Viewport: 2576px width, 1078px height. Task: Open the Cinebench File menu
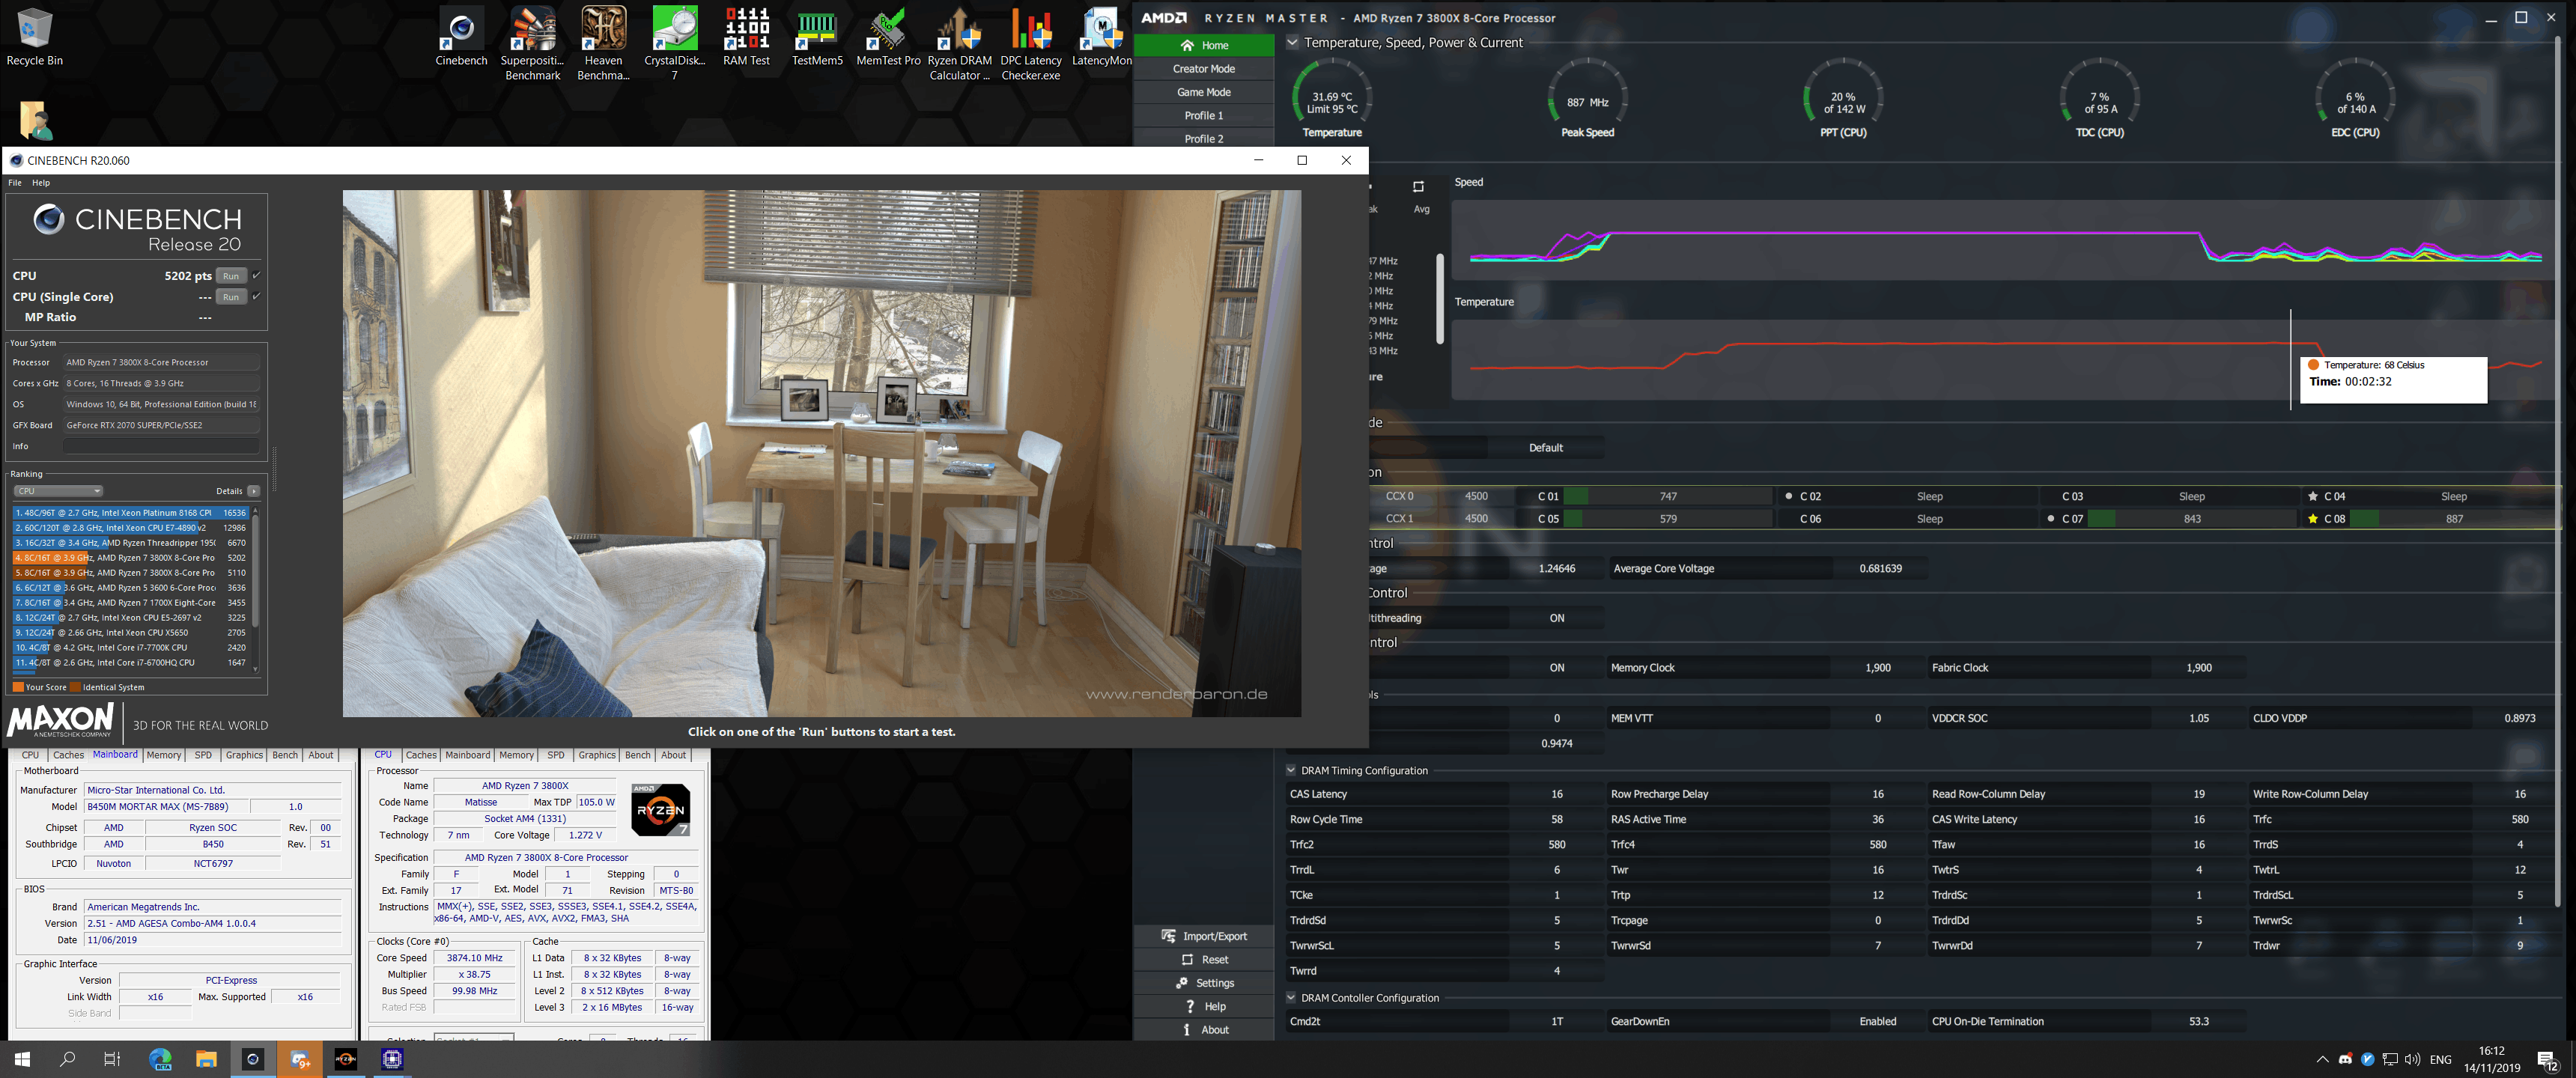(15, 183)
